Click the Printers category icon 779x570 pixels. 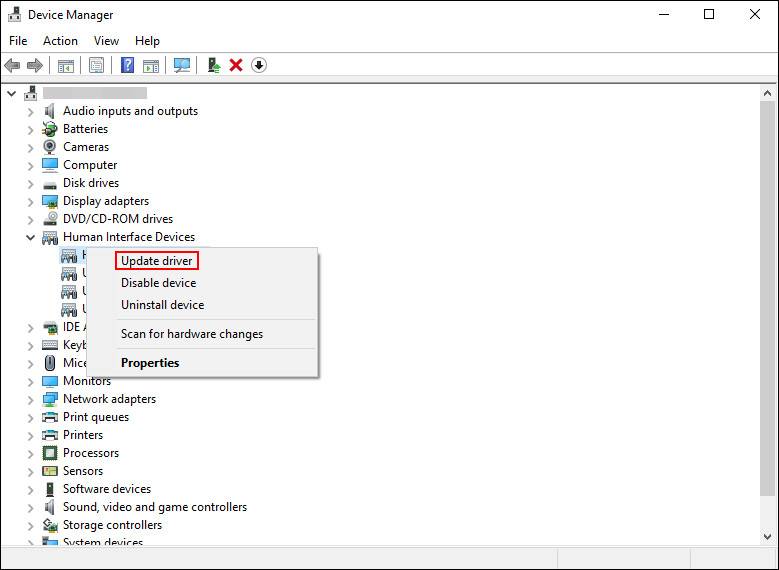(x=50, y=435)
